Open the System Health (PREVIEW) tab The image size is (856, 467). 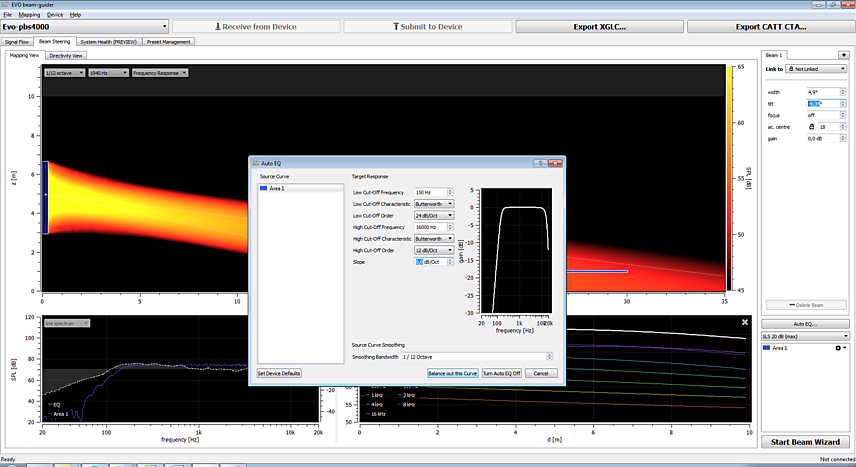[109, 42]
